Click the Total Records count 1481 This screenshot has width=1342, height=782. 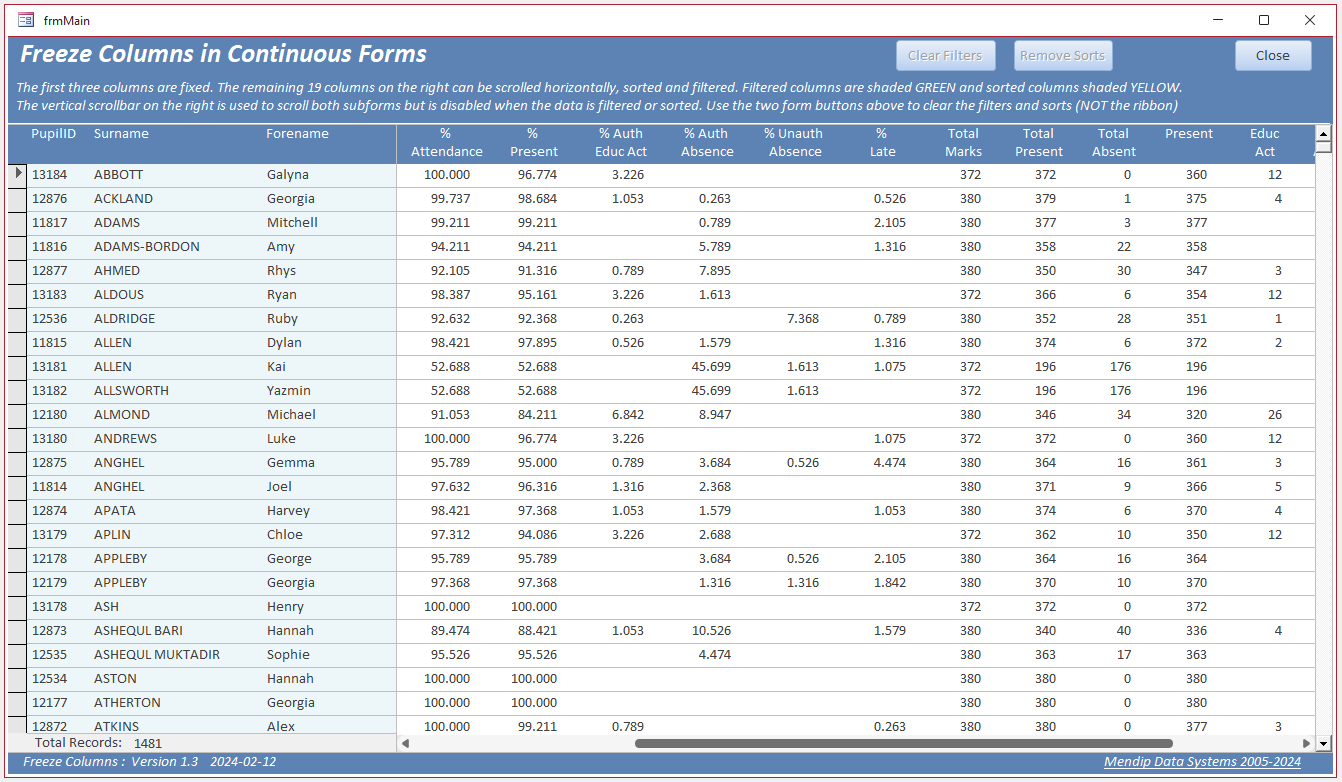[147, 743]
